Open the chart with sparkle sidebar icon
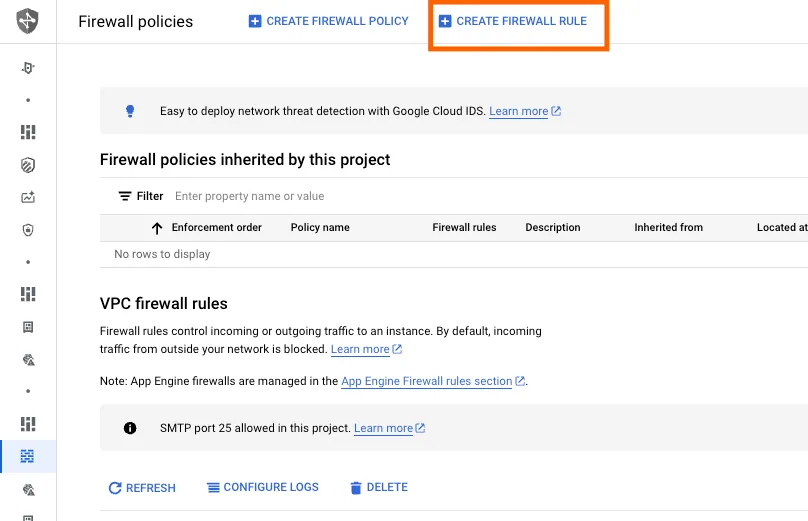Image resolution: width=808 pixels, height=521 pixels. [x=28, y=197]
